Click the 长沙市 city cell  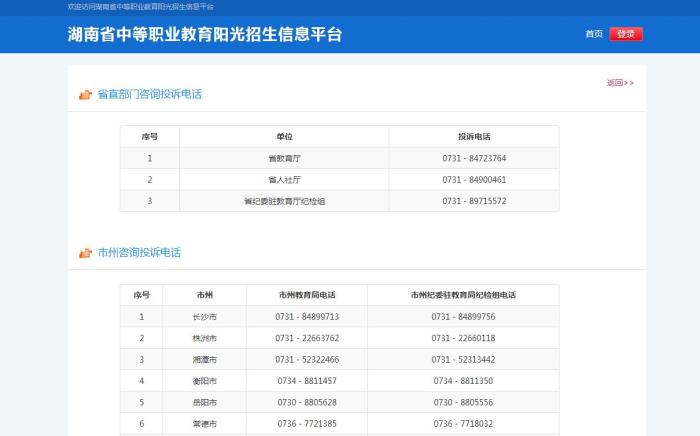[x=204, y=317]
